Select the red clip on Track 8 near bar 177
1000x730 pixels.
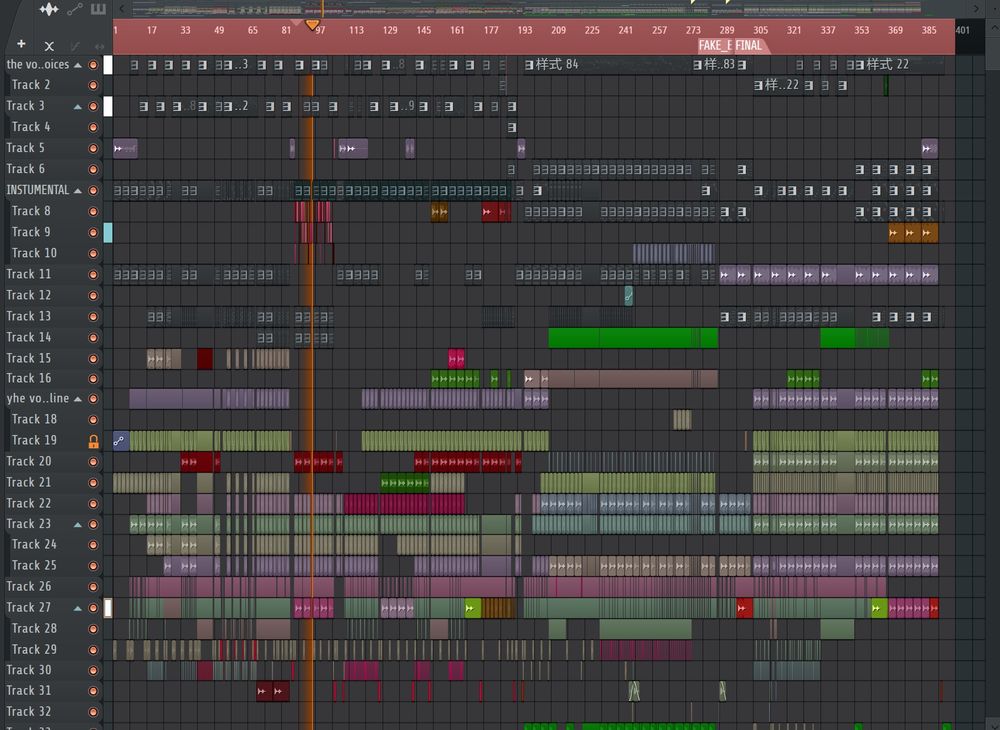point(496,212)
